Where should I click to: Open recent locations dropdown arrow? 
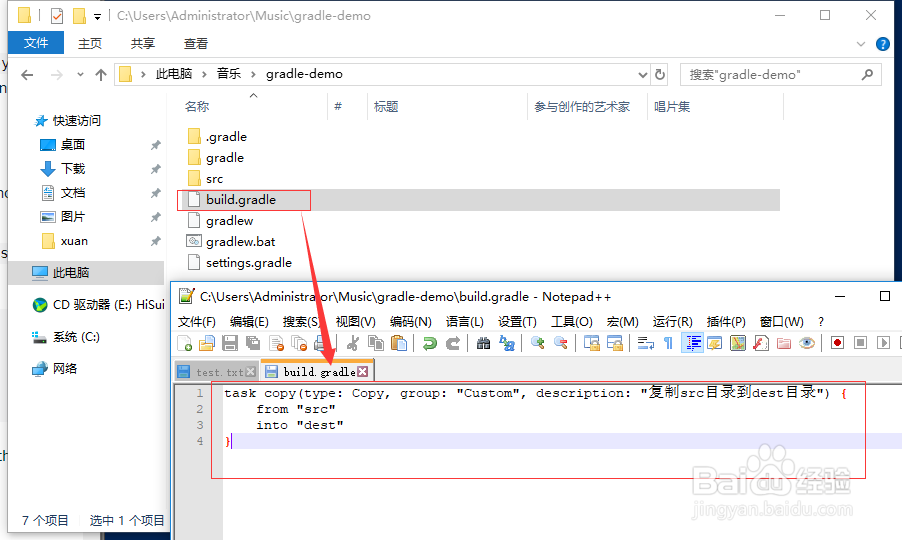pos(80,74)
